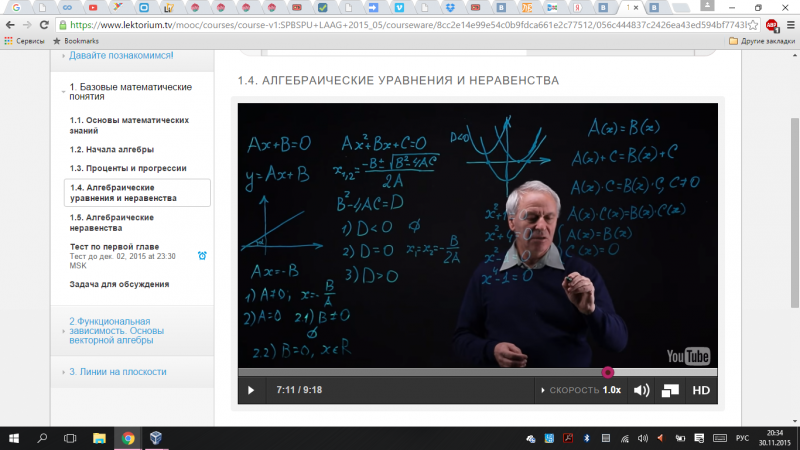Open the touch keyboard tray icon
The width and height of the screenshot is (800, 450).
coord(720,438)
